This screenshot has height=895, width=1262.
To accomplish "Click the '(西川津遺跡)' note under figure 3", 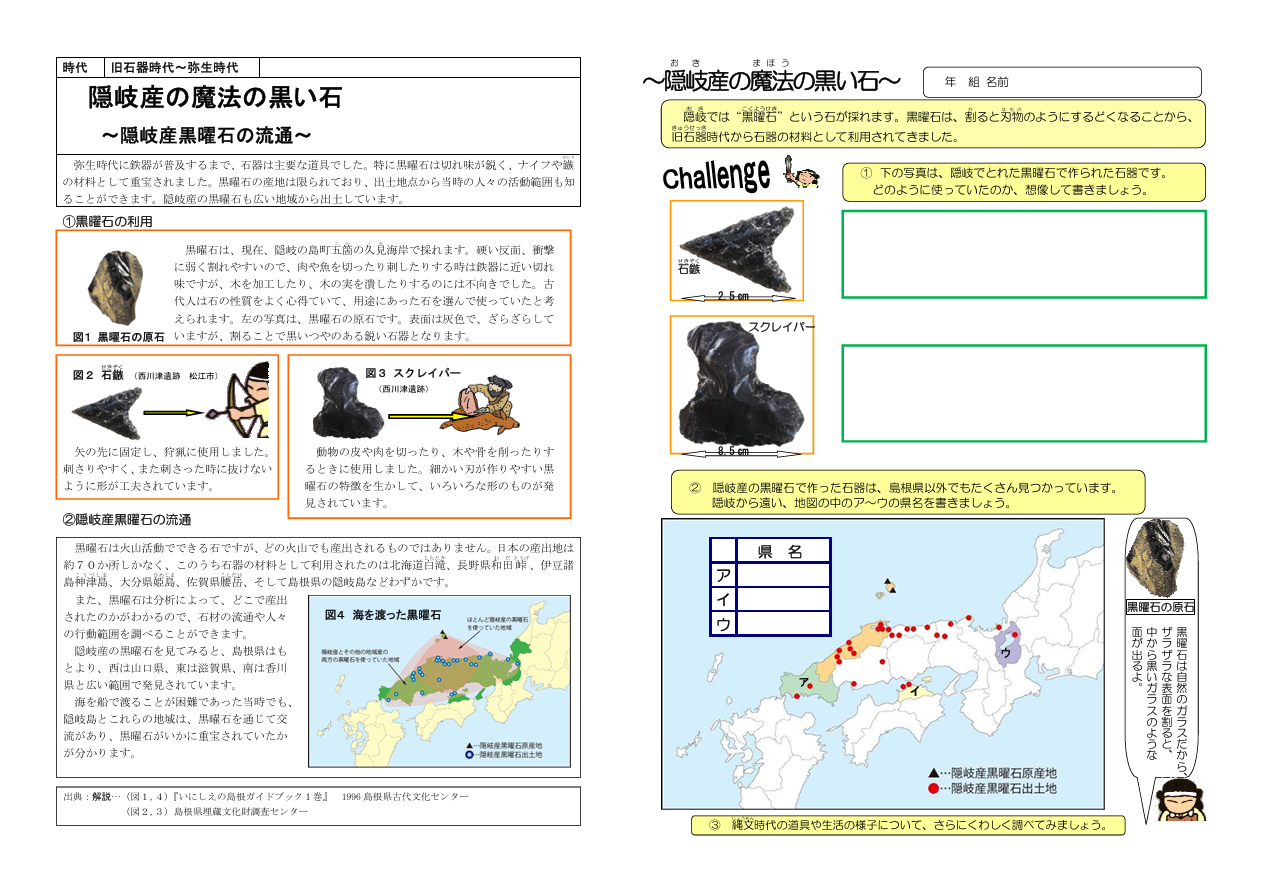I will (404, 388).
